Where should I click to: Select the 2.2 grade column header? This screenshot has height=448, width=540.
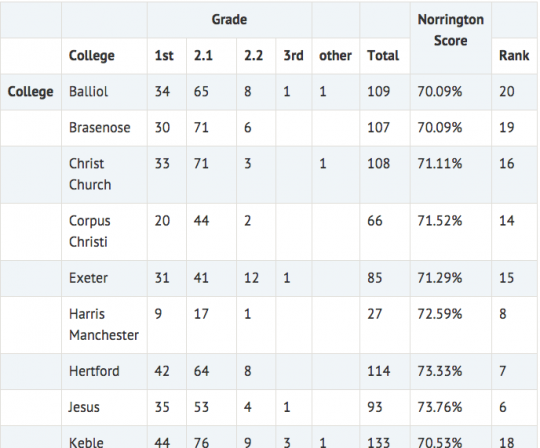(x=253, y=55)
